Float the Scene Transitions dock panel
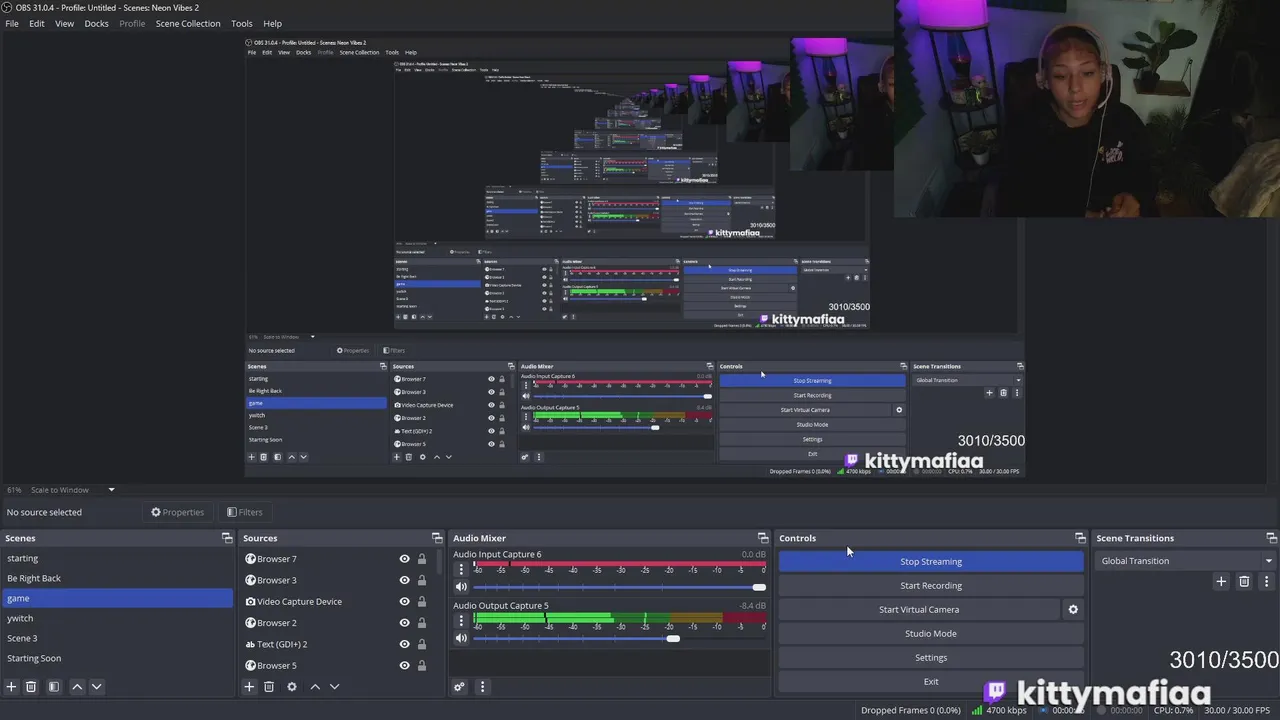The width and height of the screenshot is (1280, 720). click(x=1271, y=538)
